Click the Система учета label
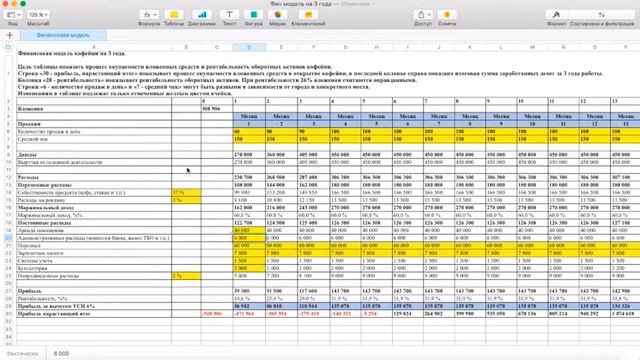640x360 pixels. [x=94, y=261]
